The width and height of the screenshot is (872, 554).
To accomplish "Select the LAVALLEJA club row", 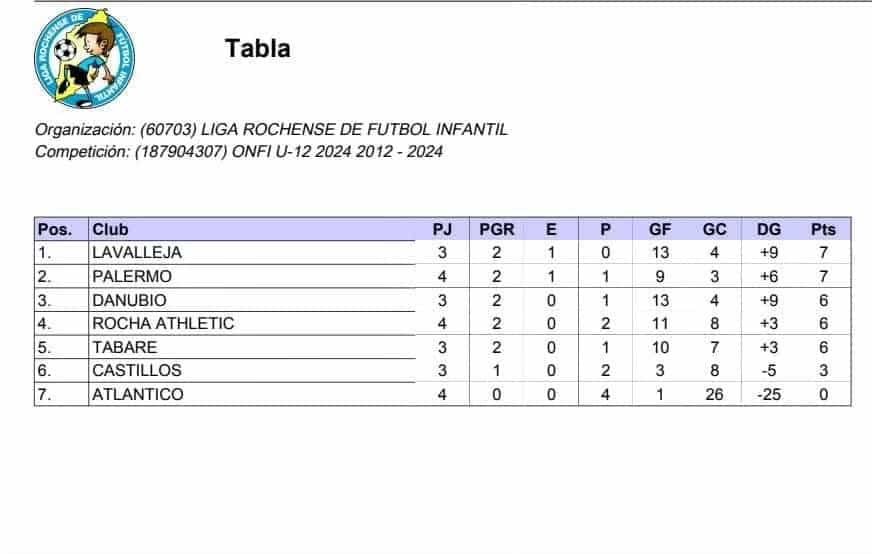I will pos(443,253).
